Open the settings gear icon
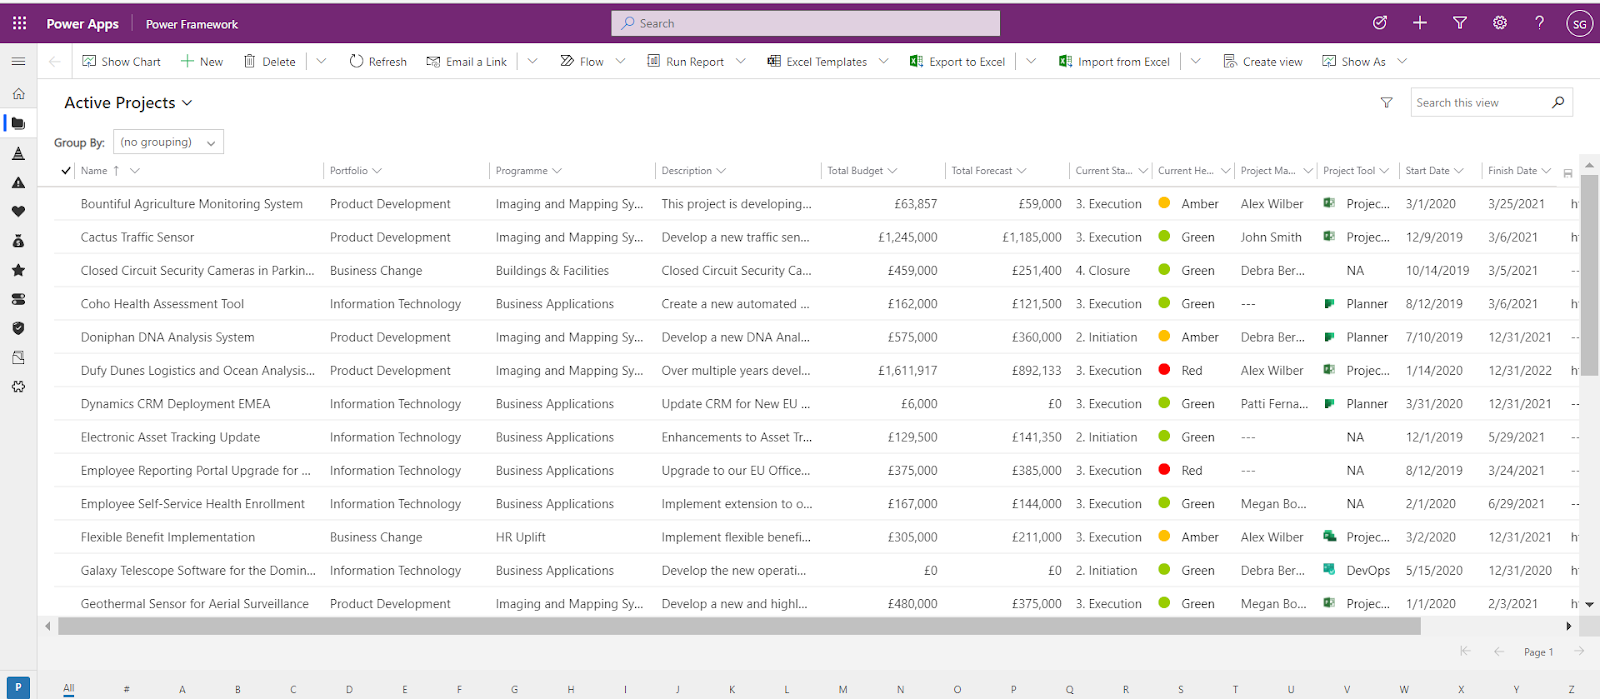The image size is (1600, 699). 1500,23
